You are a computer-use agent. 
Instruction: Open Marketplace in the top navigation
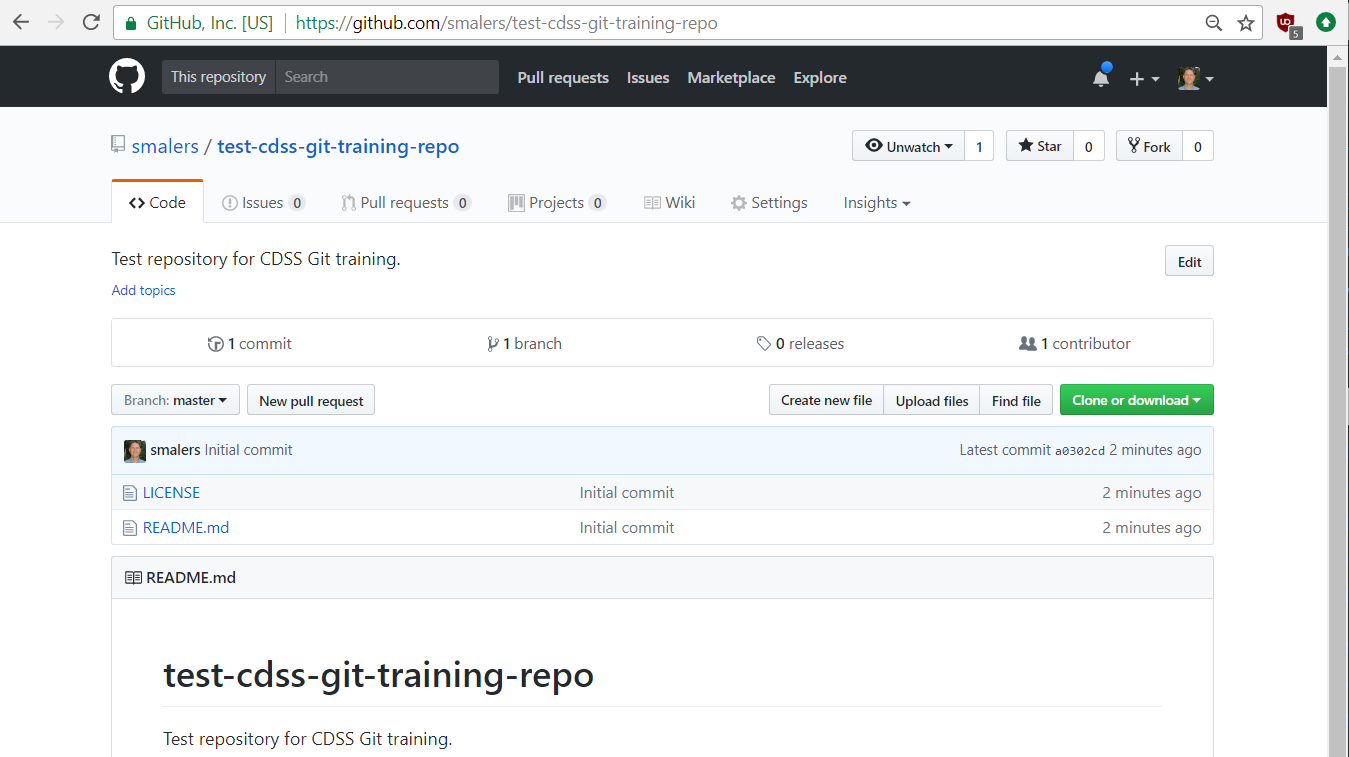[x=731, y=77]
